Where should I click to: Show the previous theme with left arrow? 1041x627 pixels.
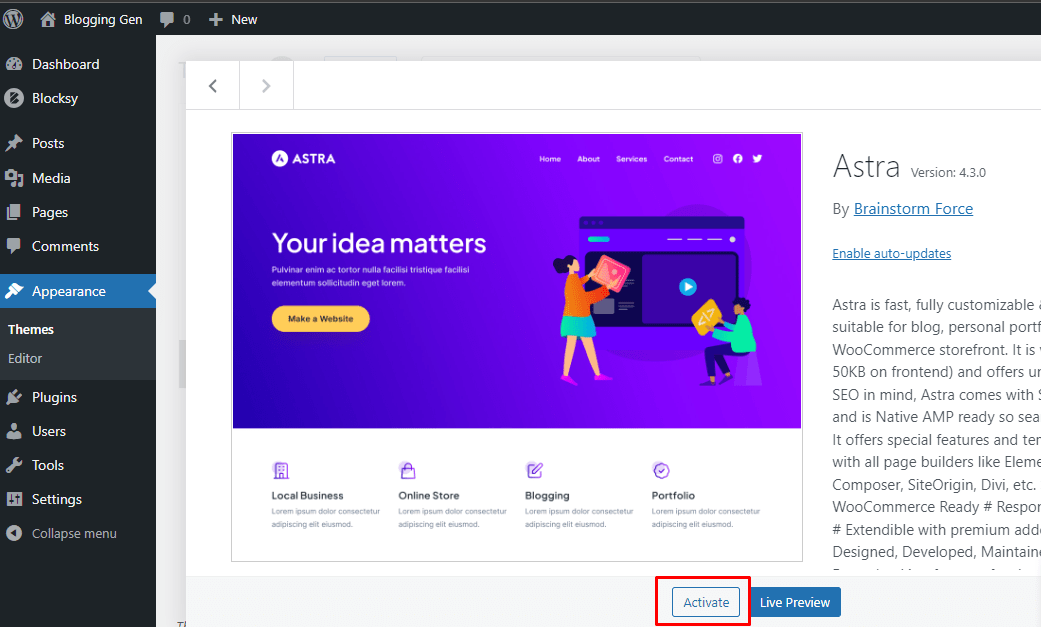pos(212,85)
